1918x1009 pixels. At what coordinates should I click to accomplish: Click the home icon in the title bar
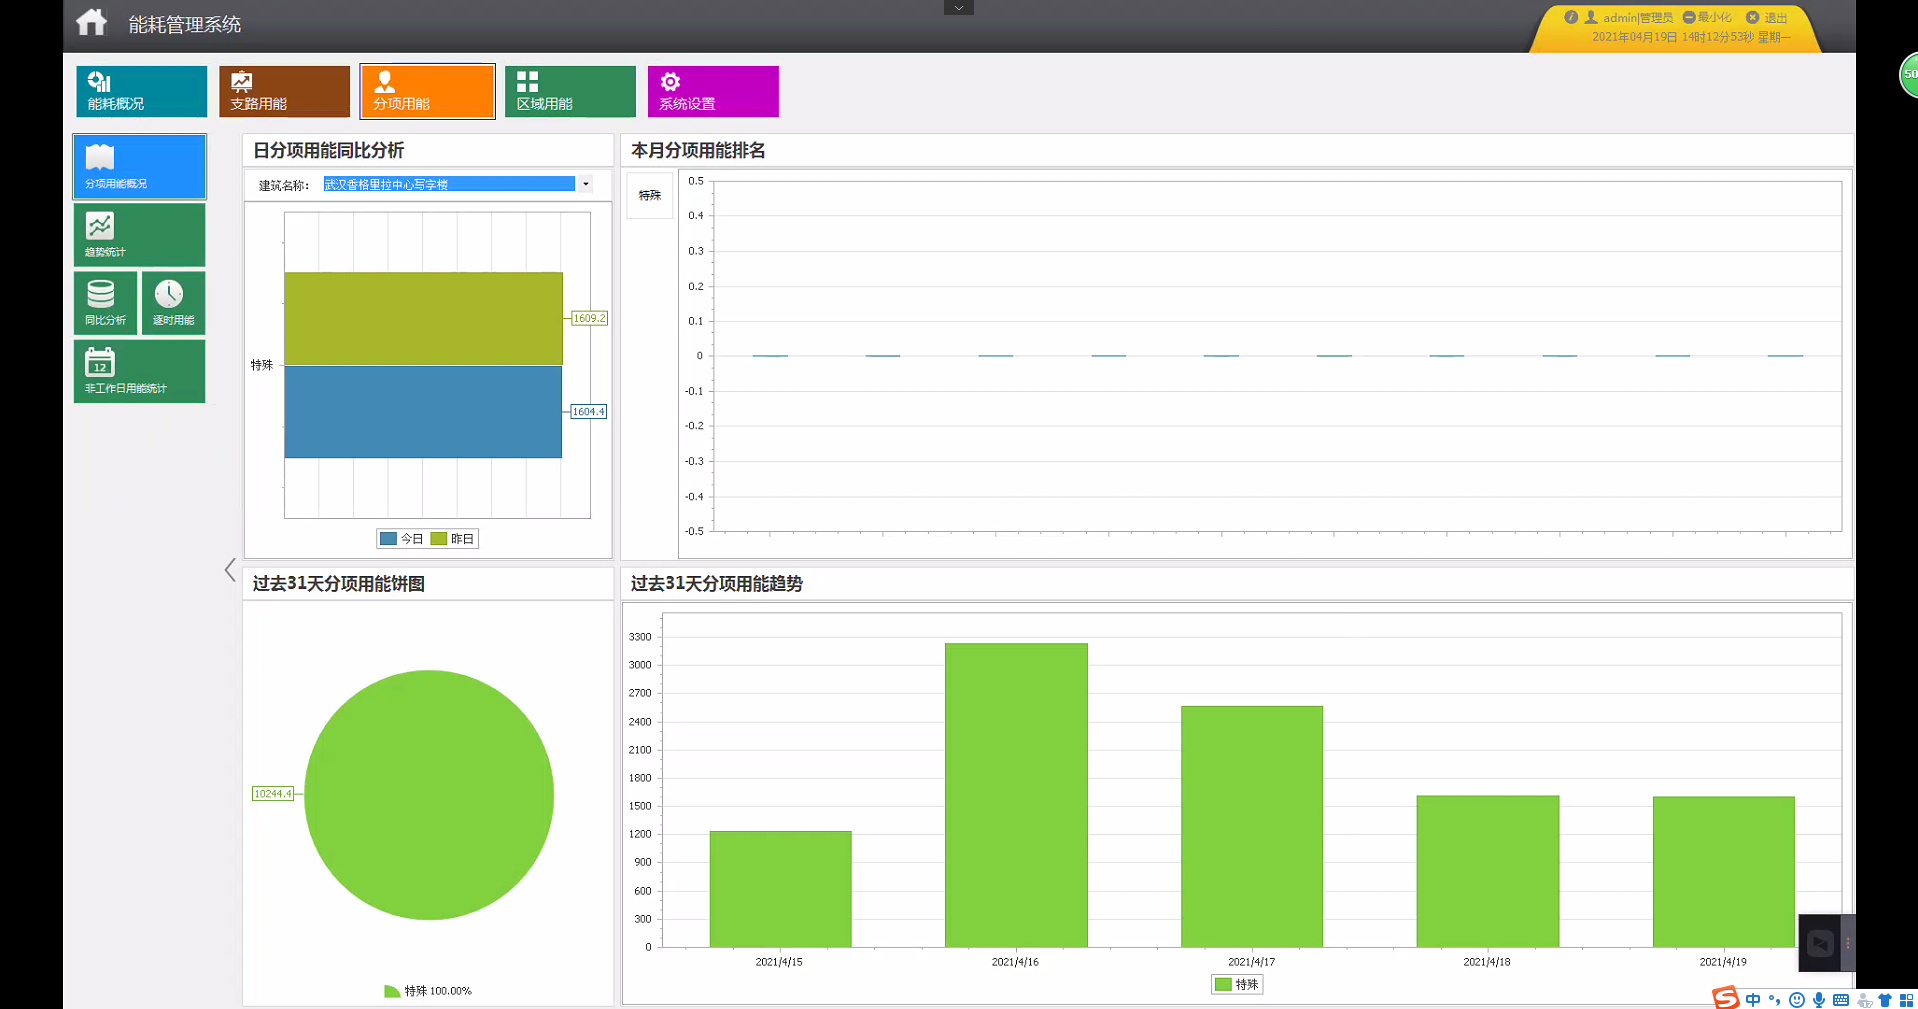91,22
